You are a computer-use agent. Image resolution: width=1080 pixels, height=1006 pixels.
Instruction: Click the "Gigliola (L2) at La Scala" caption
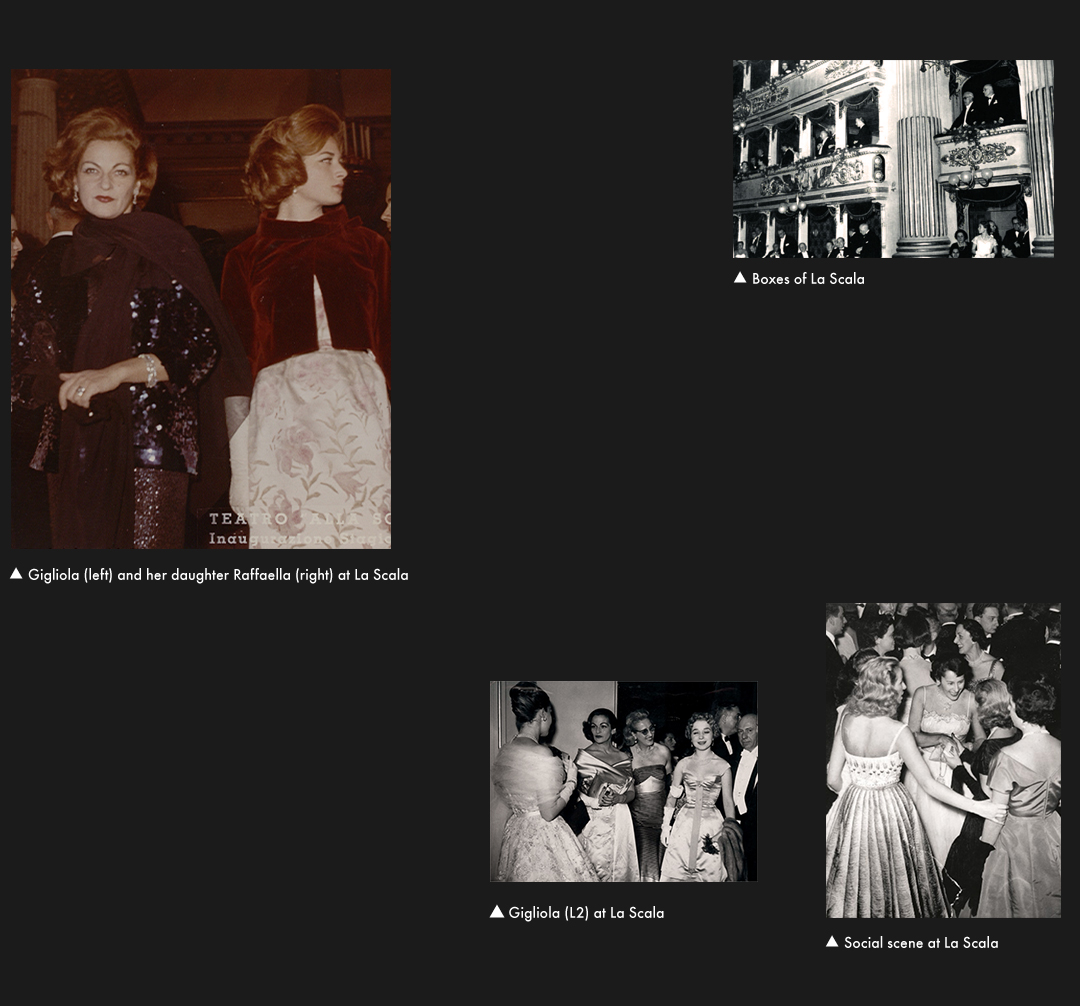coord(586,913)
